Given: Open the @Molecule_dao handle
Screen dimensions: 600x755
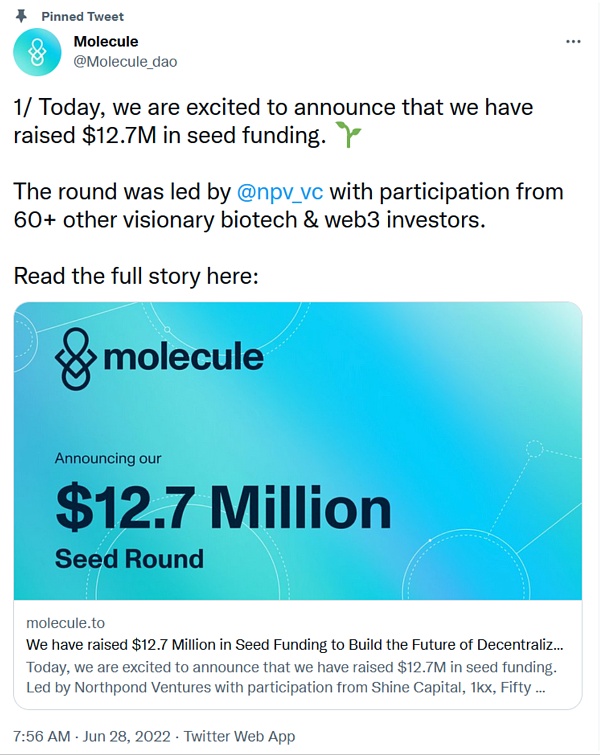Looking at the screenshot, I should [x=125, y=62].
